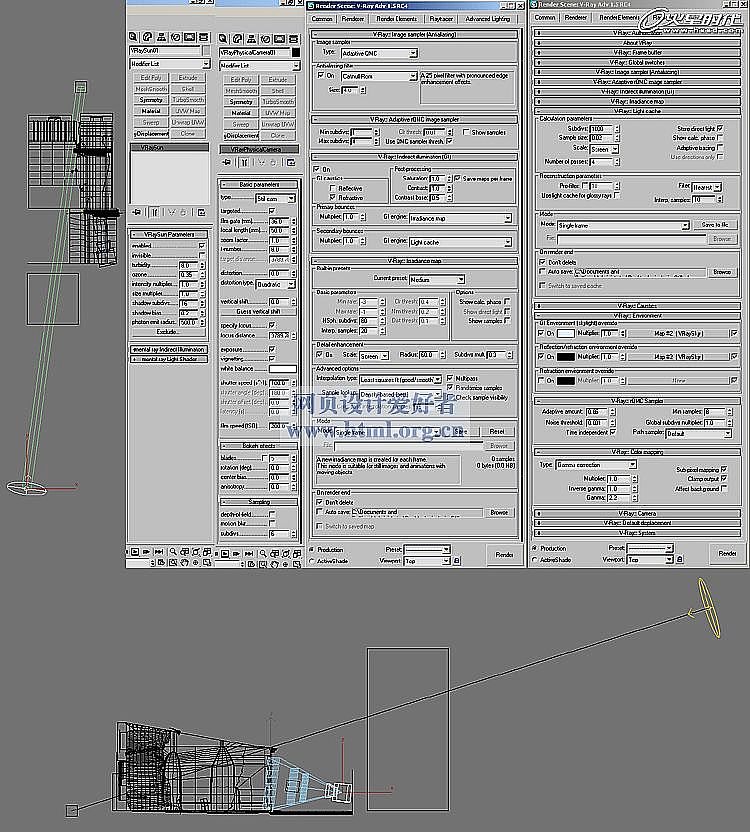Viewport: 750px width, 832px height.
Task: Open camera white balance color swatch
Action: tap(283, 369)
